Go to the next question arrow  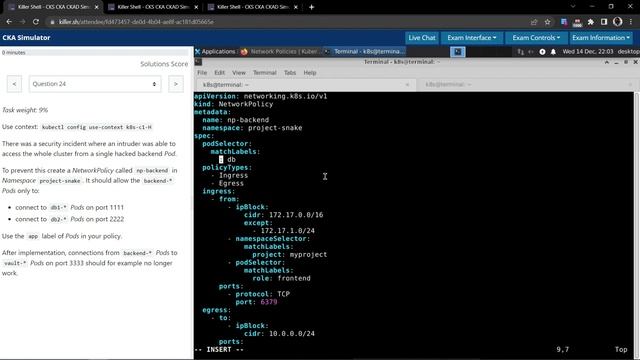tap(176, 84)
